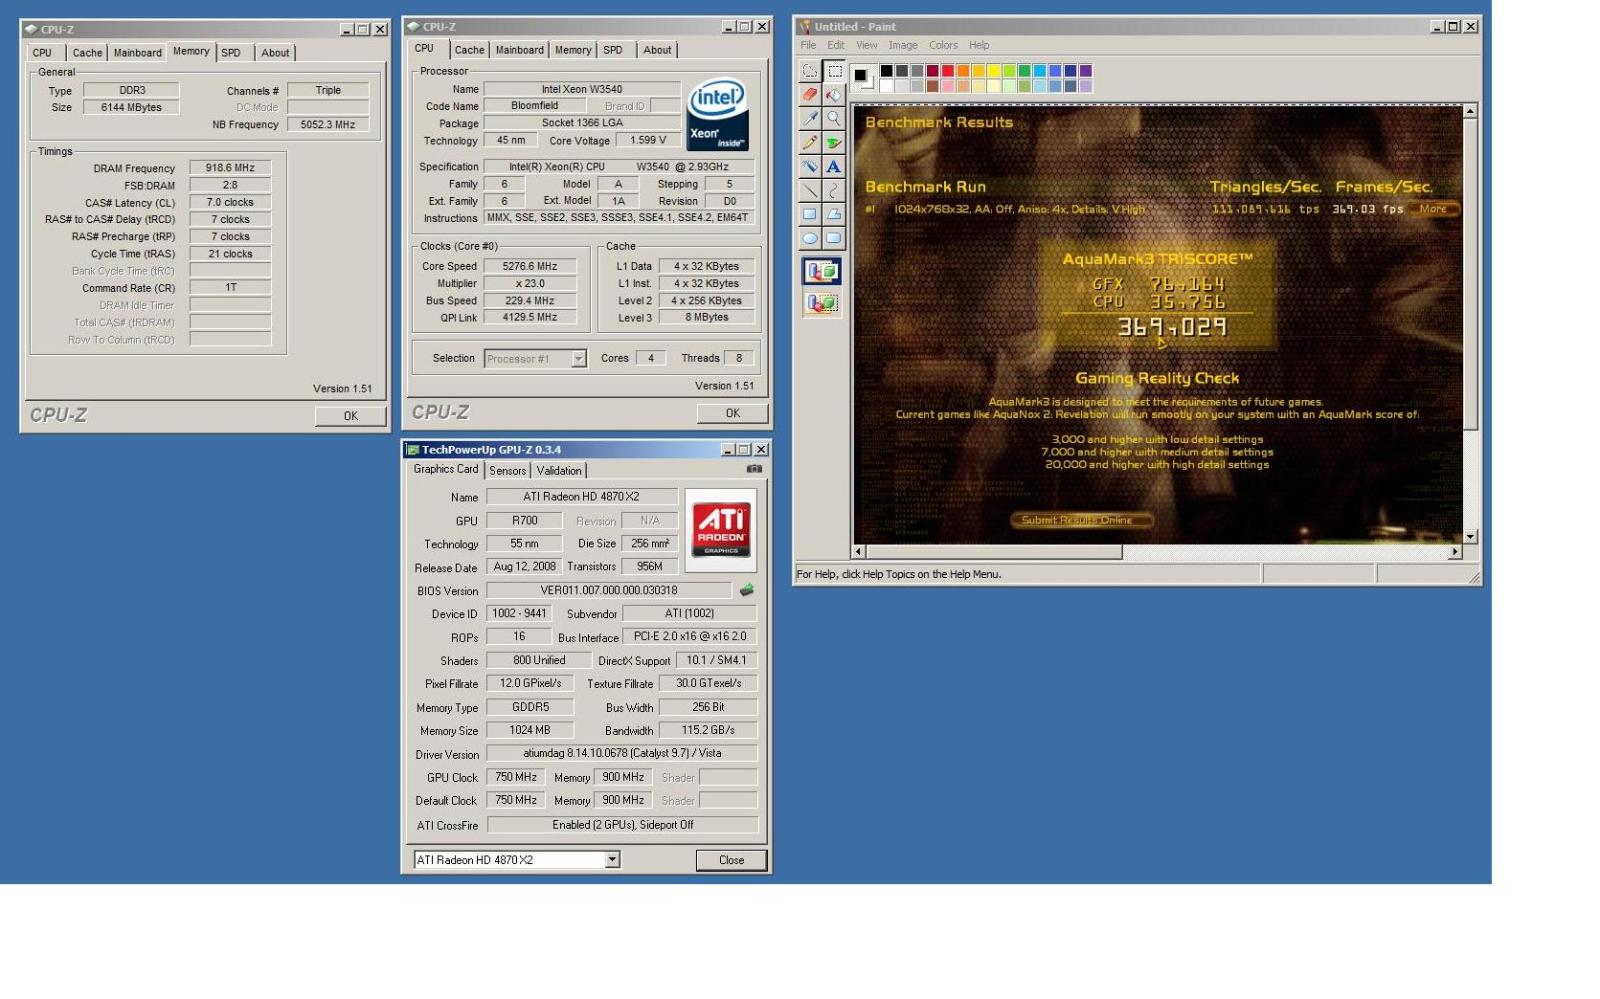Image resolution: width=1600 pixels, height=999 pixels.
Task: Open Mainboard tab in the CPU-Z memory window
Action: point(137,53)
